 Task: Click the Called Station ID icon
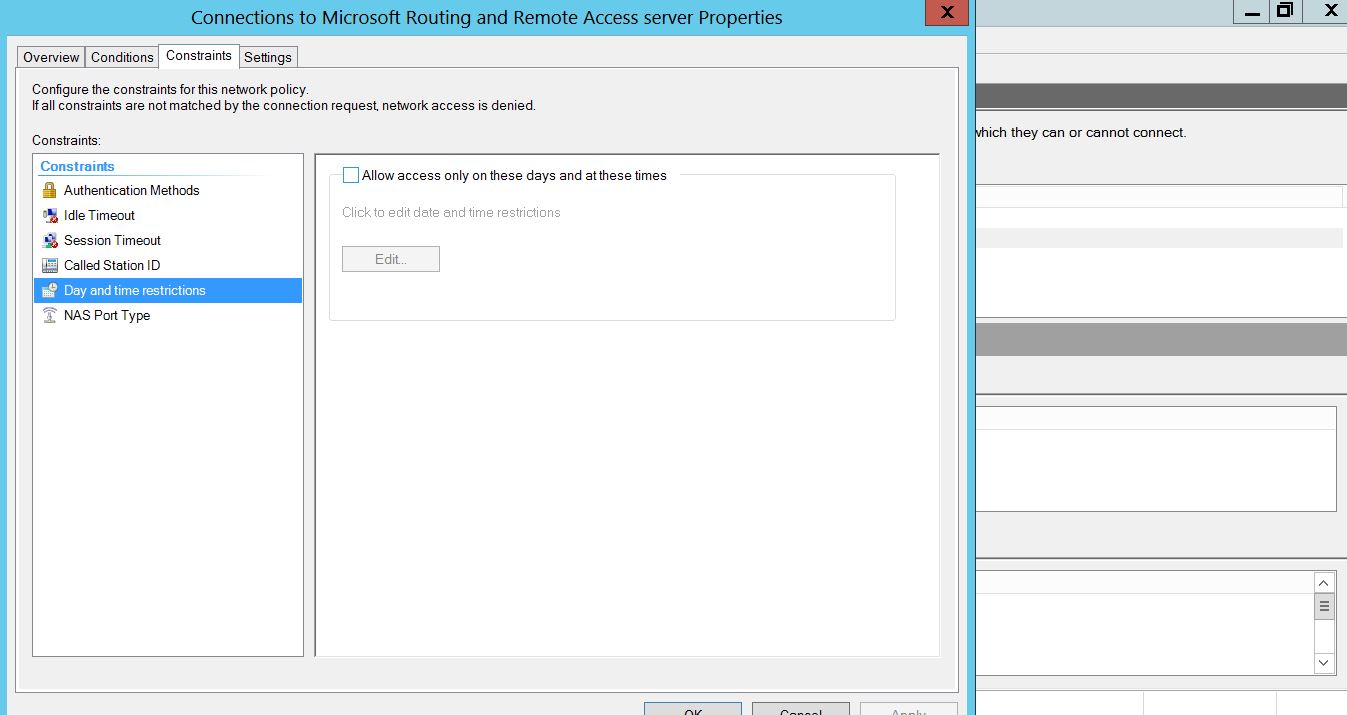pyautogui.click(x=50, y=265)
